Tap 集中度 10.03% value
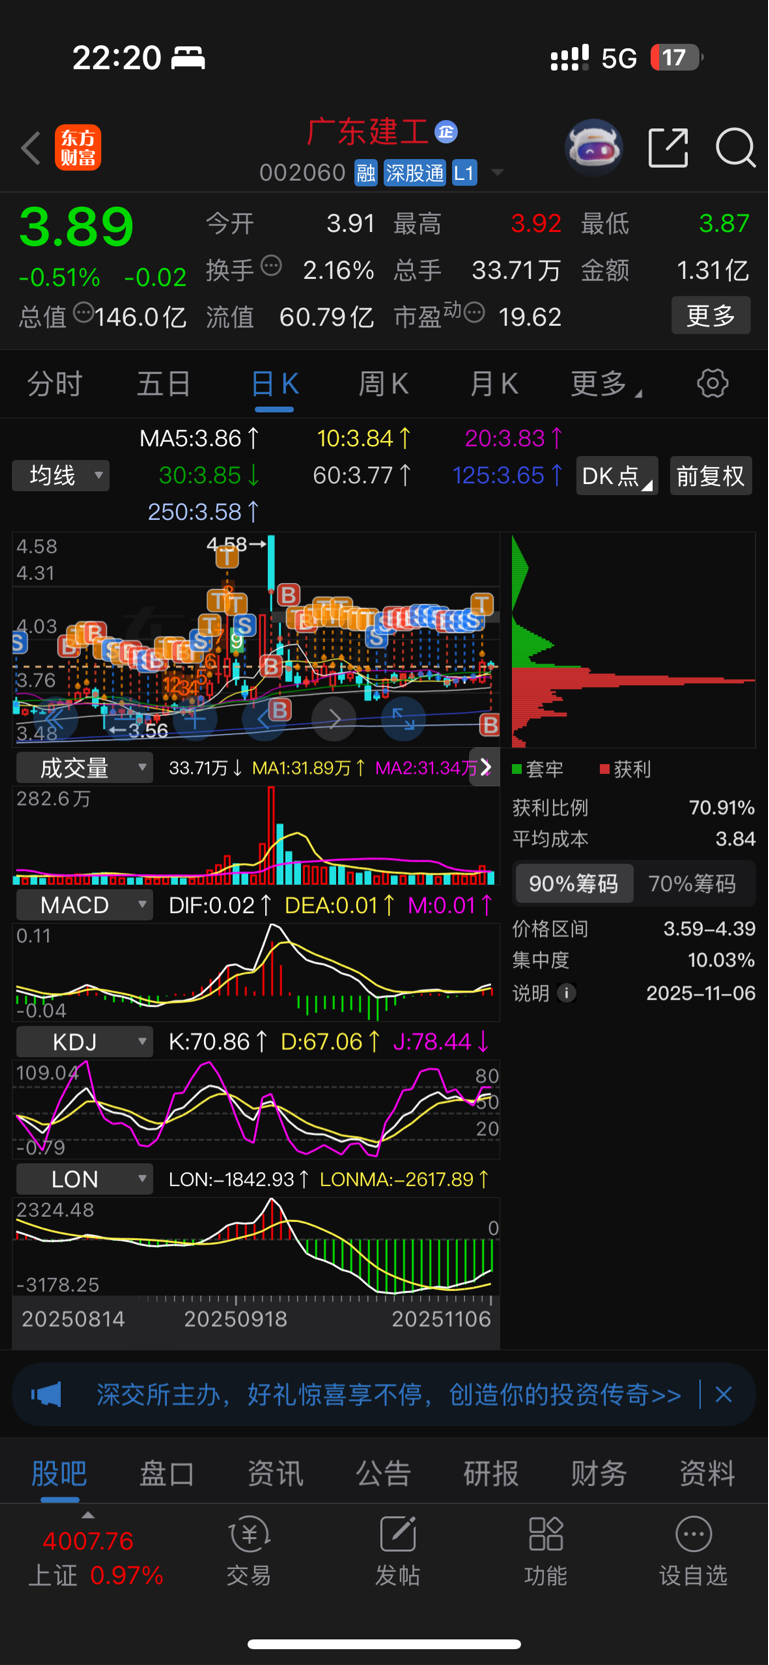Viewport: 769px width, 1665px height. (722, 960)
